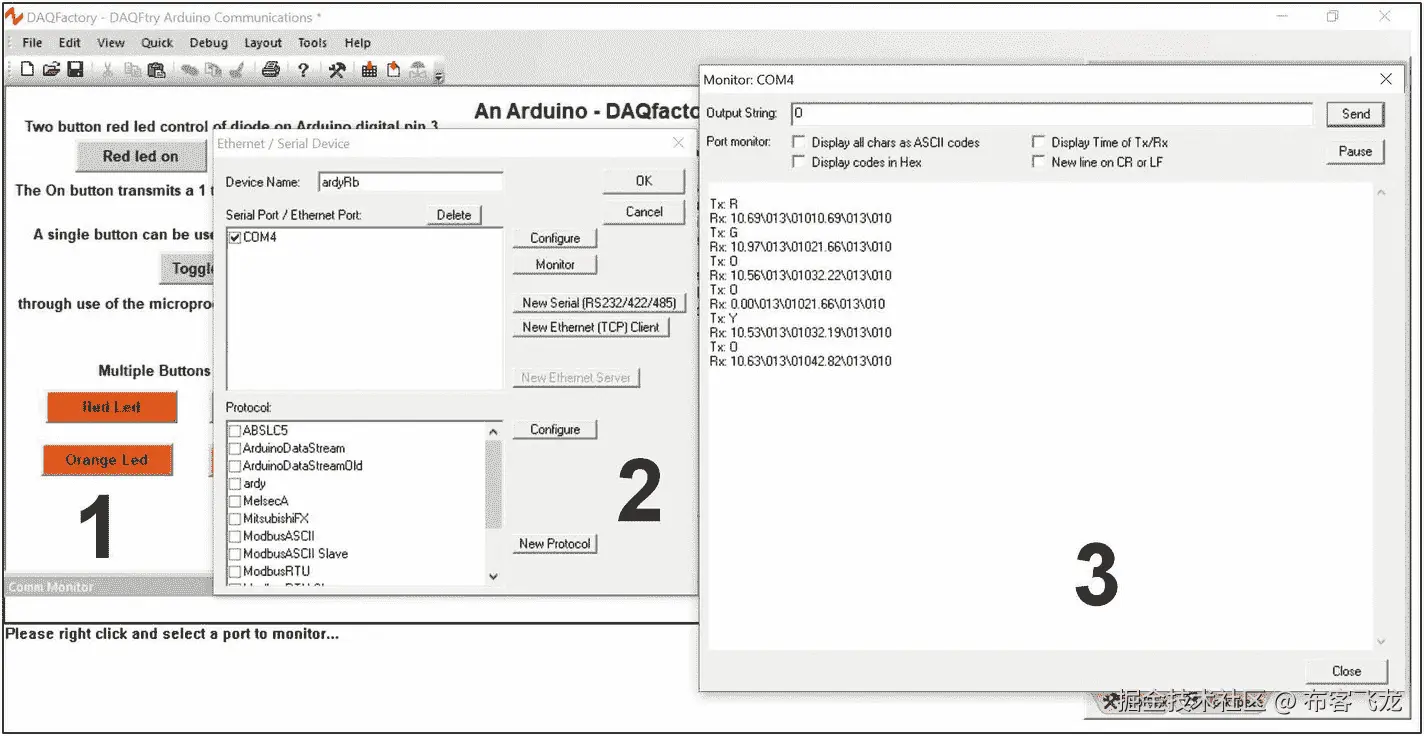Enable Display all chars as ASCII codes
Image resolution: width=1424 pixels, height=736 pixels.
[799, 143]
